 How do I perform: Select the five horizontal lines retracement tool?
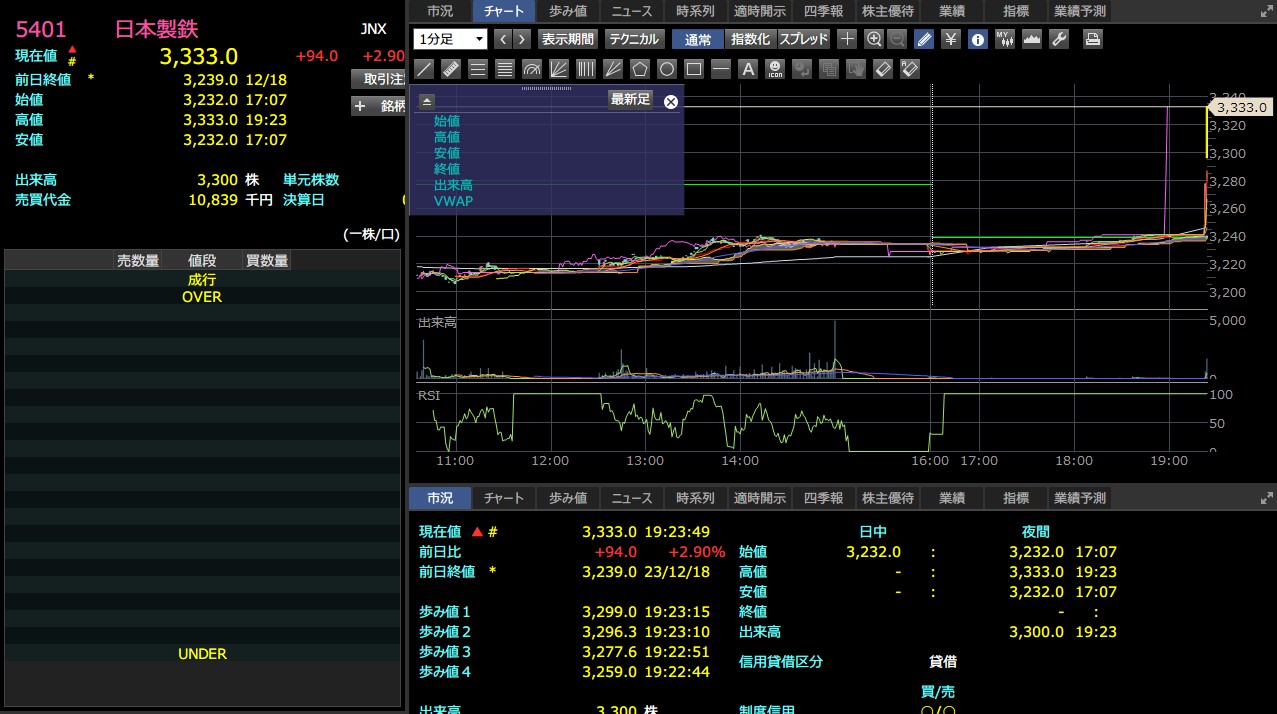505,69
